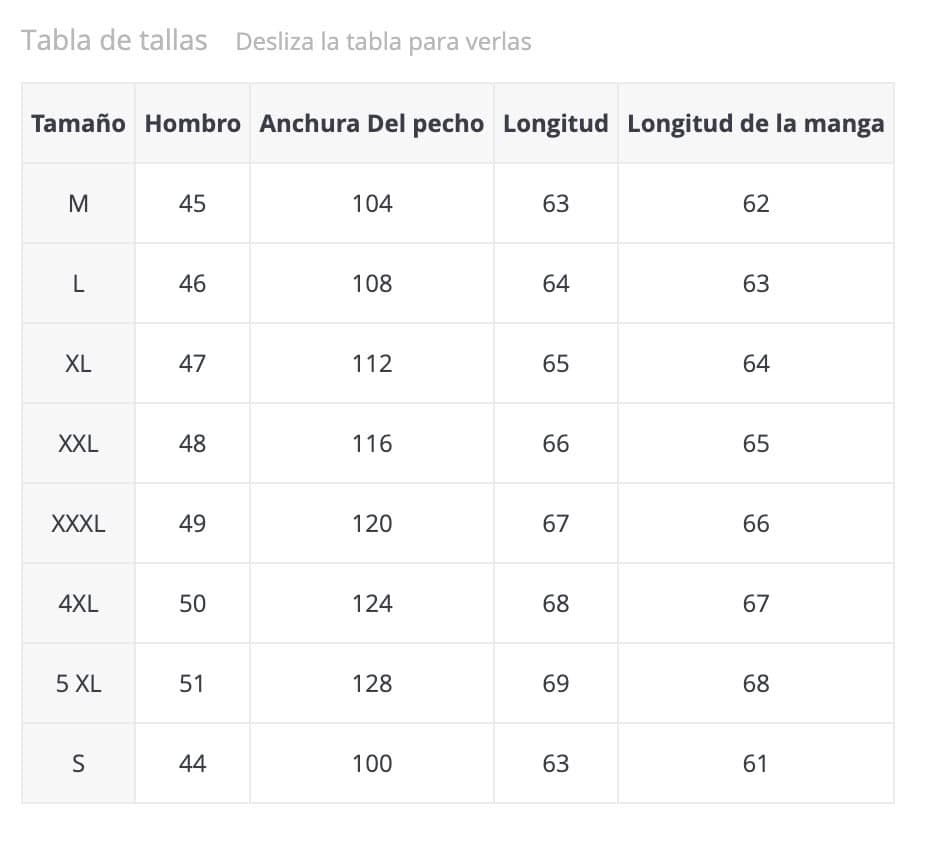Click the "Tabla de tallas" heading
The image size is (926, 846).
tap(114, 40)
